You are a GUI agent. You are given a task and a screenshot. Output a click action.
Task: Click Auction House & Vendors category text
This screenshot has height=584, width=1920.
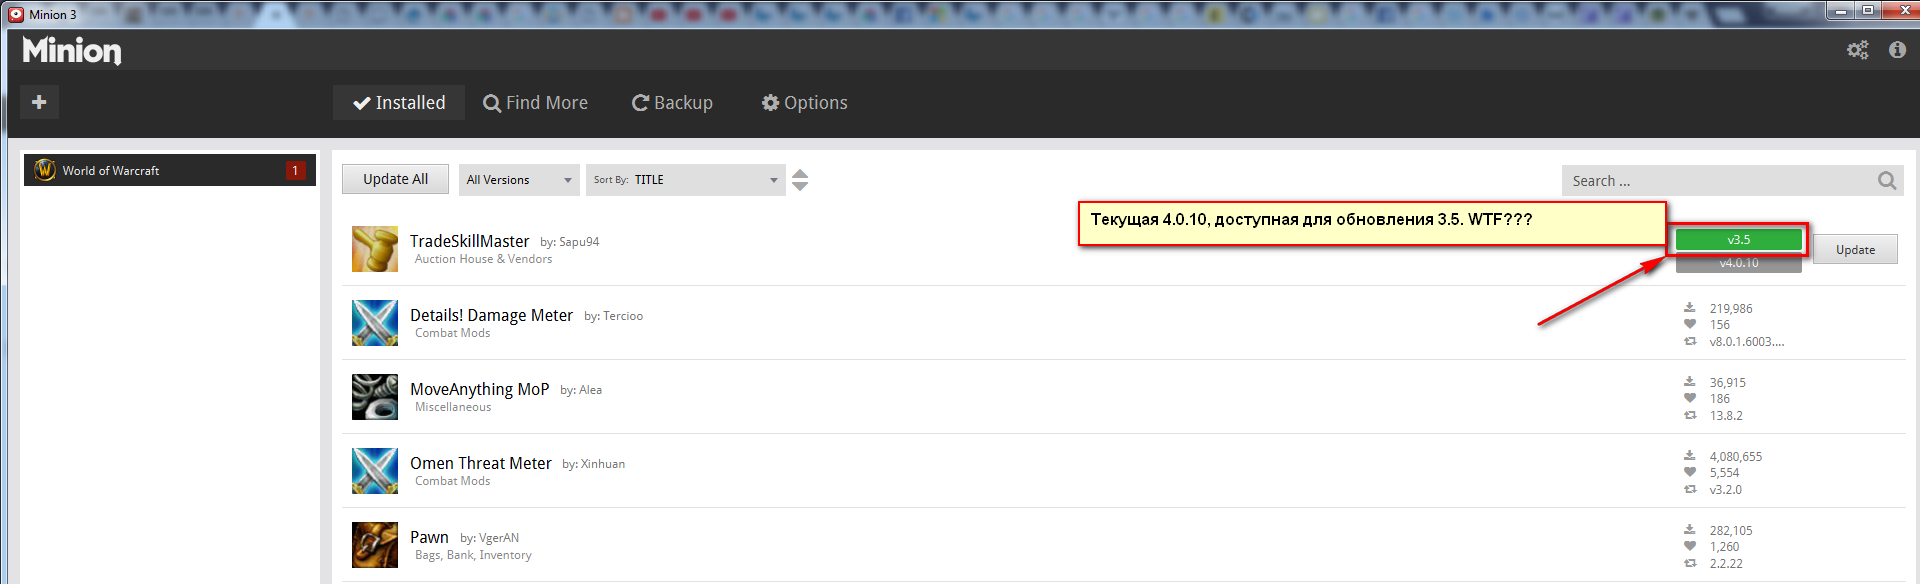pos(483,259)
